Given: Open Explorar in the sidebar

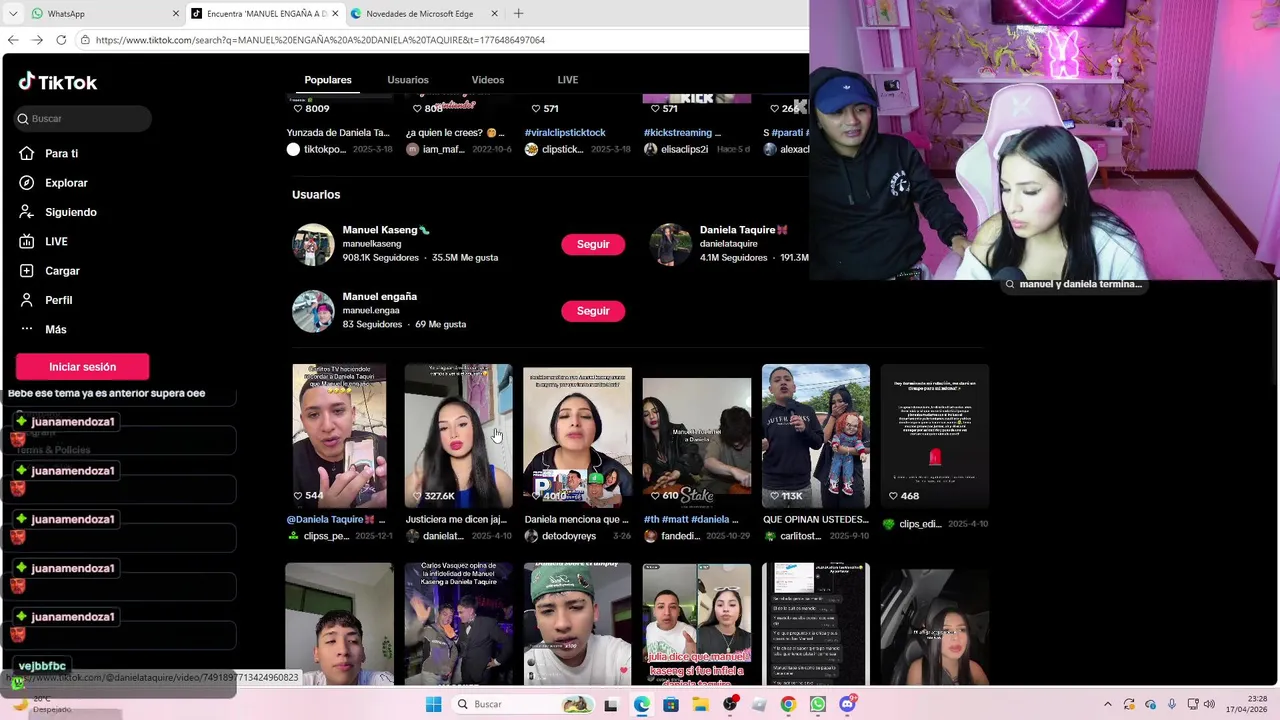Looking at the screenshot, I should pos(66,183).
